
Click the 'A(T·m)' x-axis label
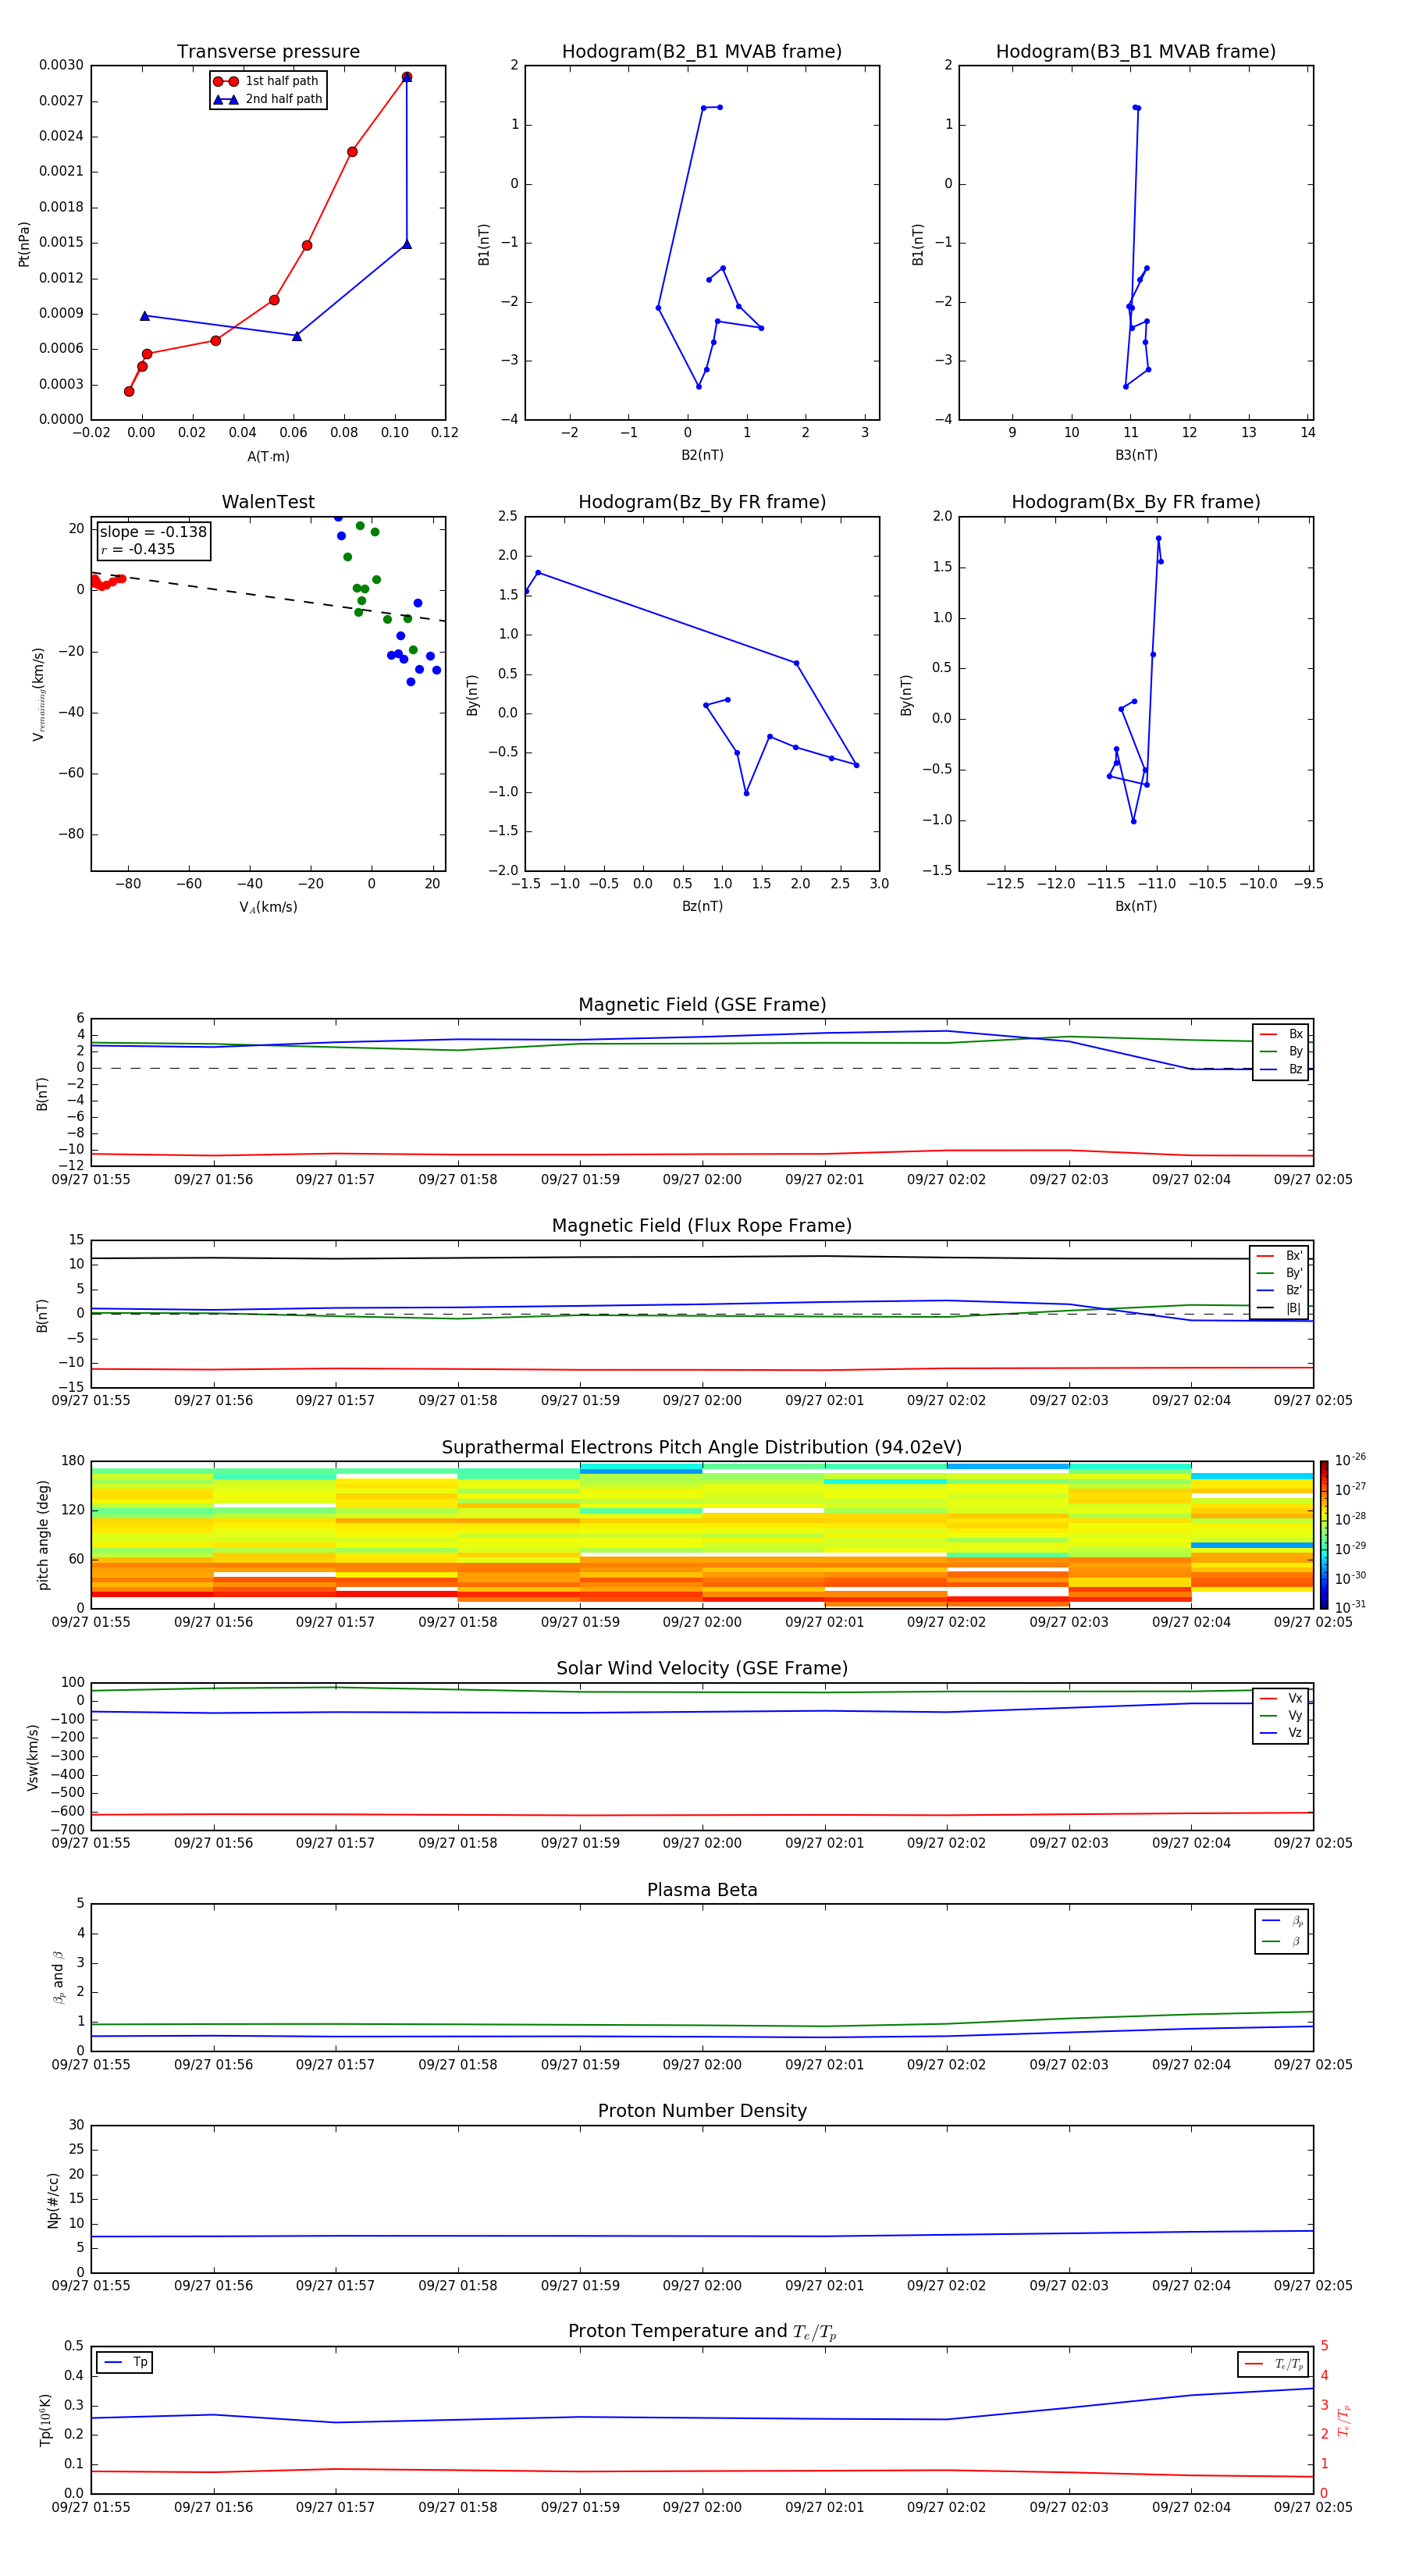(268, 456)
